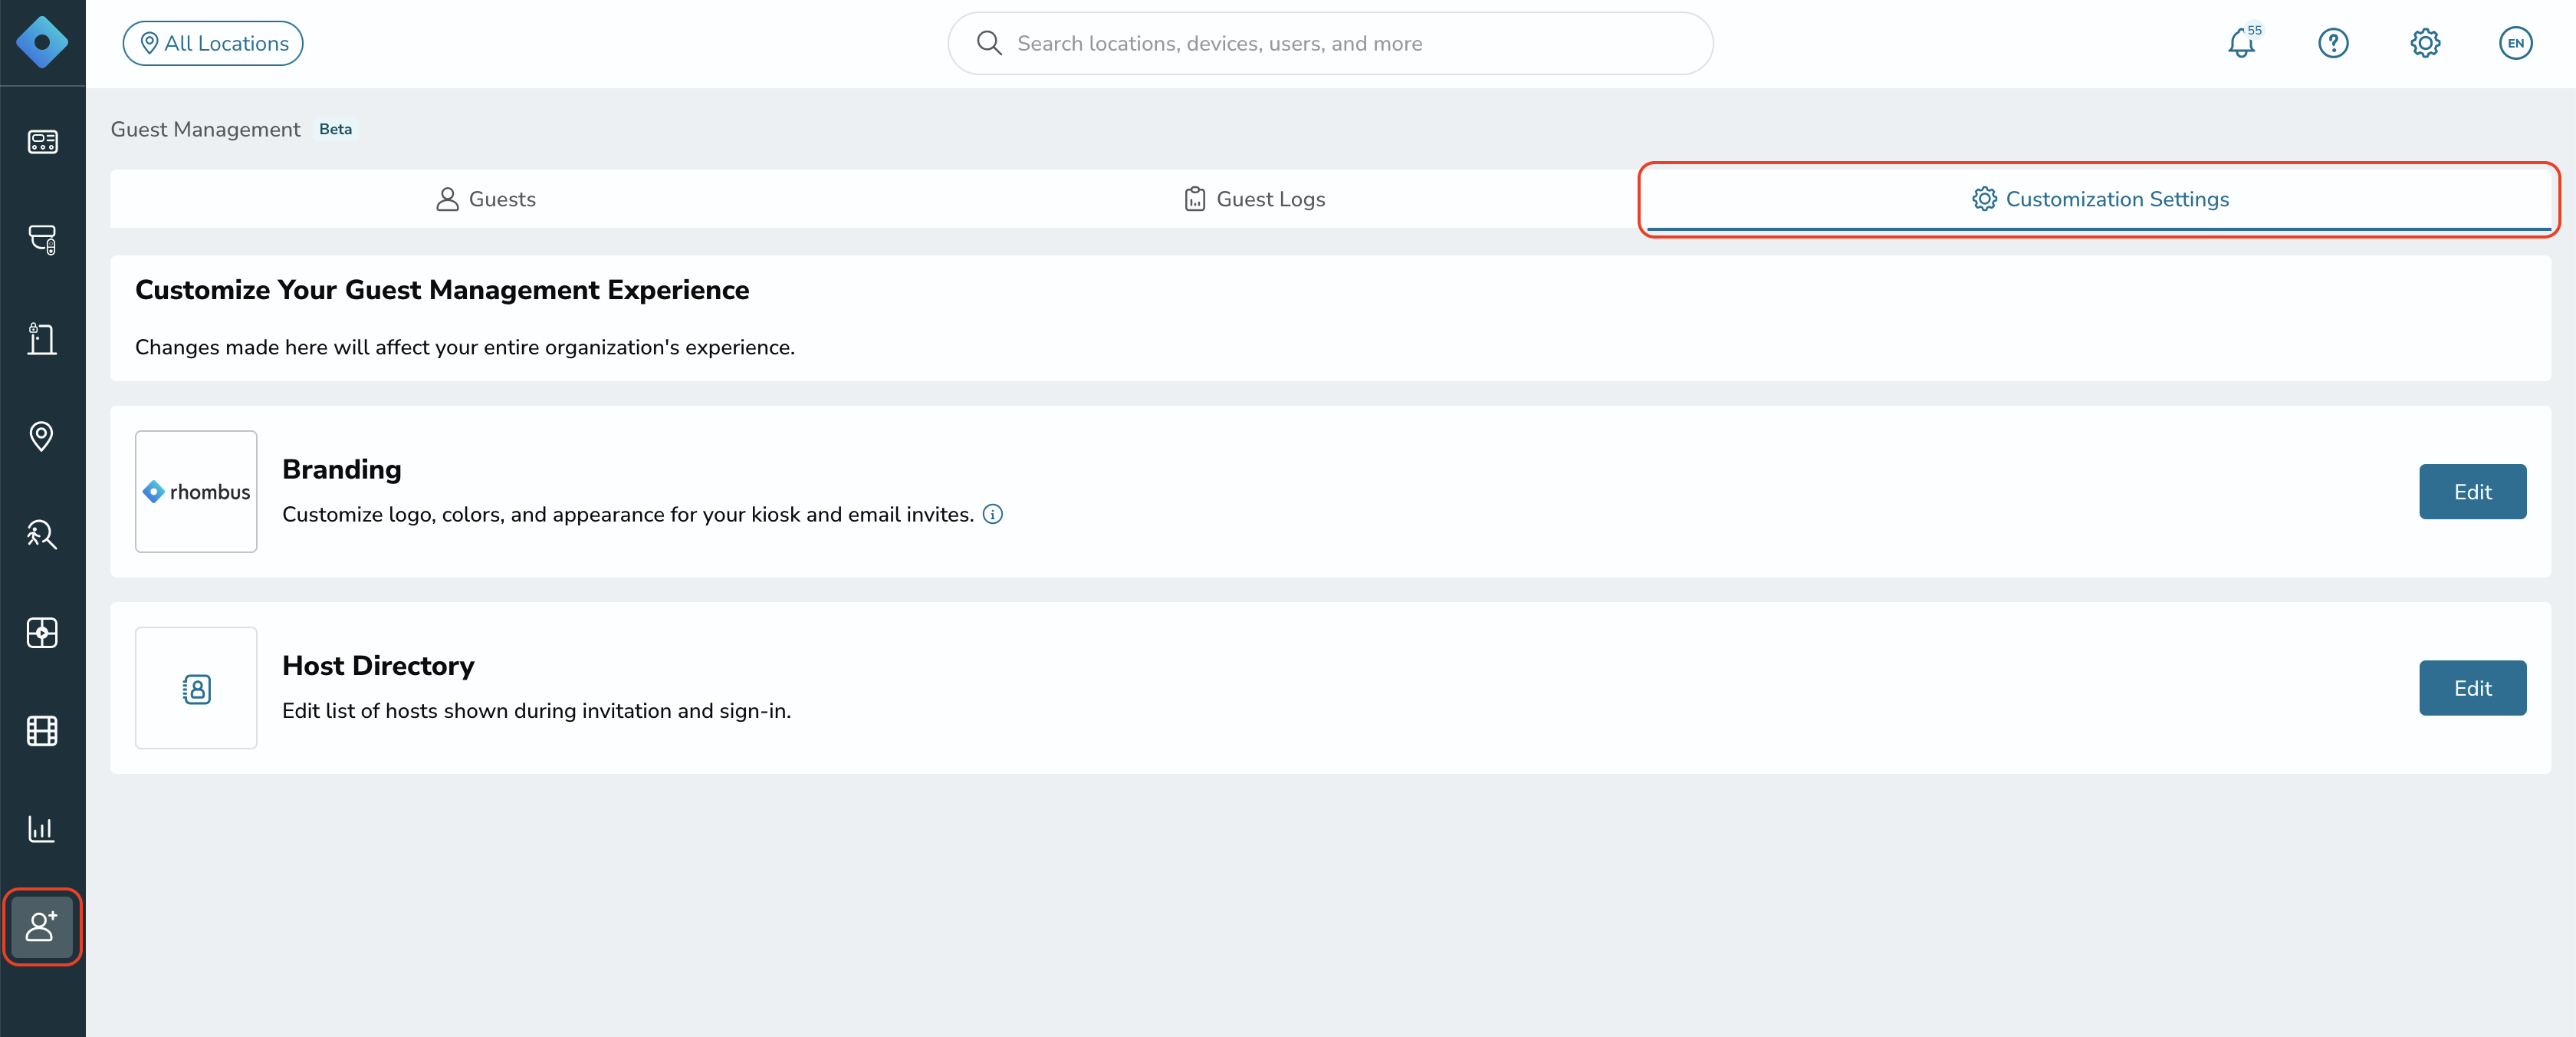The width and height of the screenshot is (2576, 1037).
Task: Click 'Changes made here will affect' notice
Action: 465,347
